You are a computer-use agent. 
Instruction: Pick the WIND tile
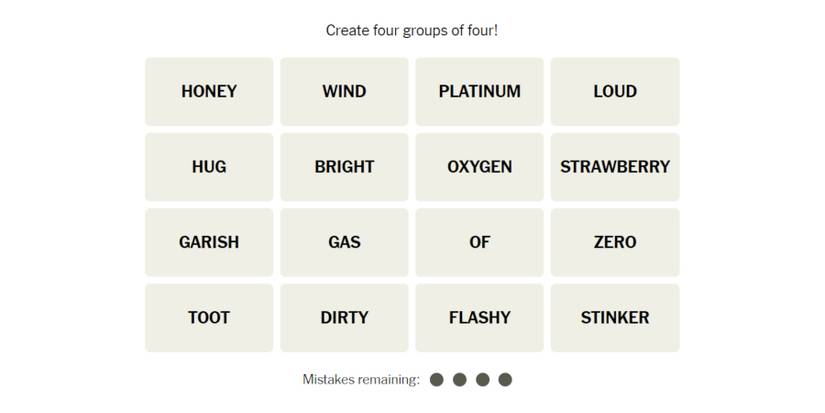point(344,91)
